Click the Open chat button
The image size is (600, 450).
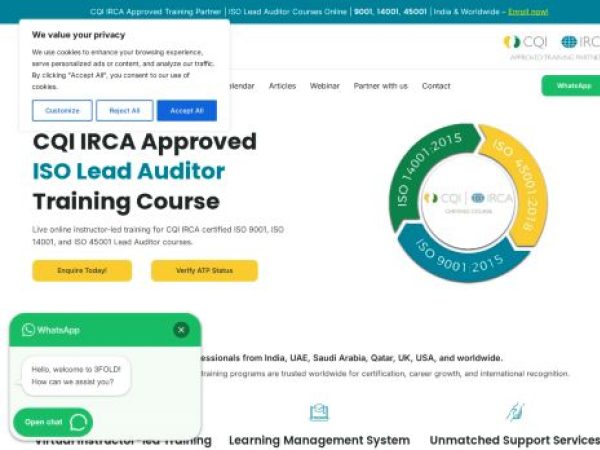(x=53, y=422)
